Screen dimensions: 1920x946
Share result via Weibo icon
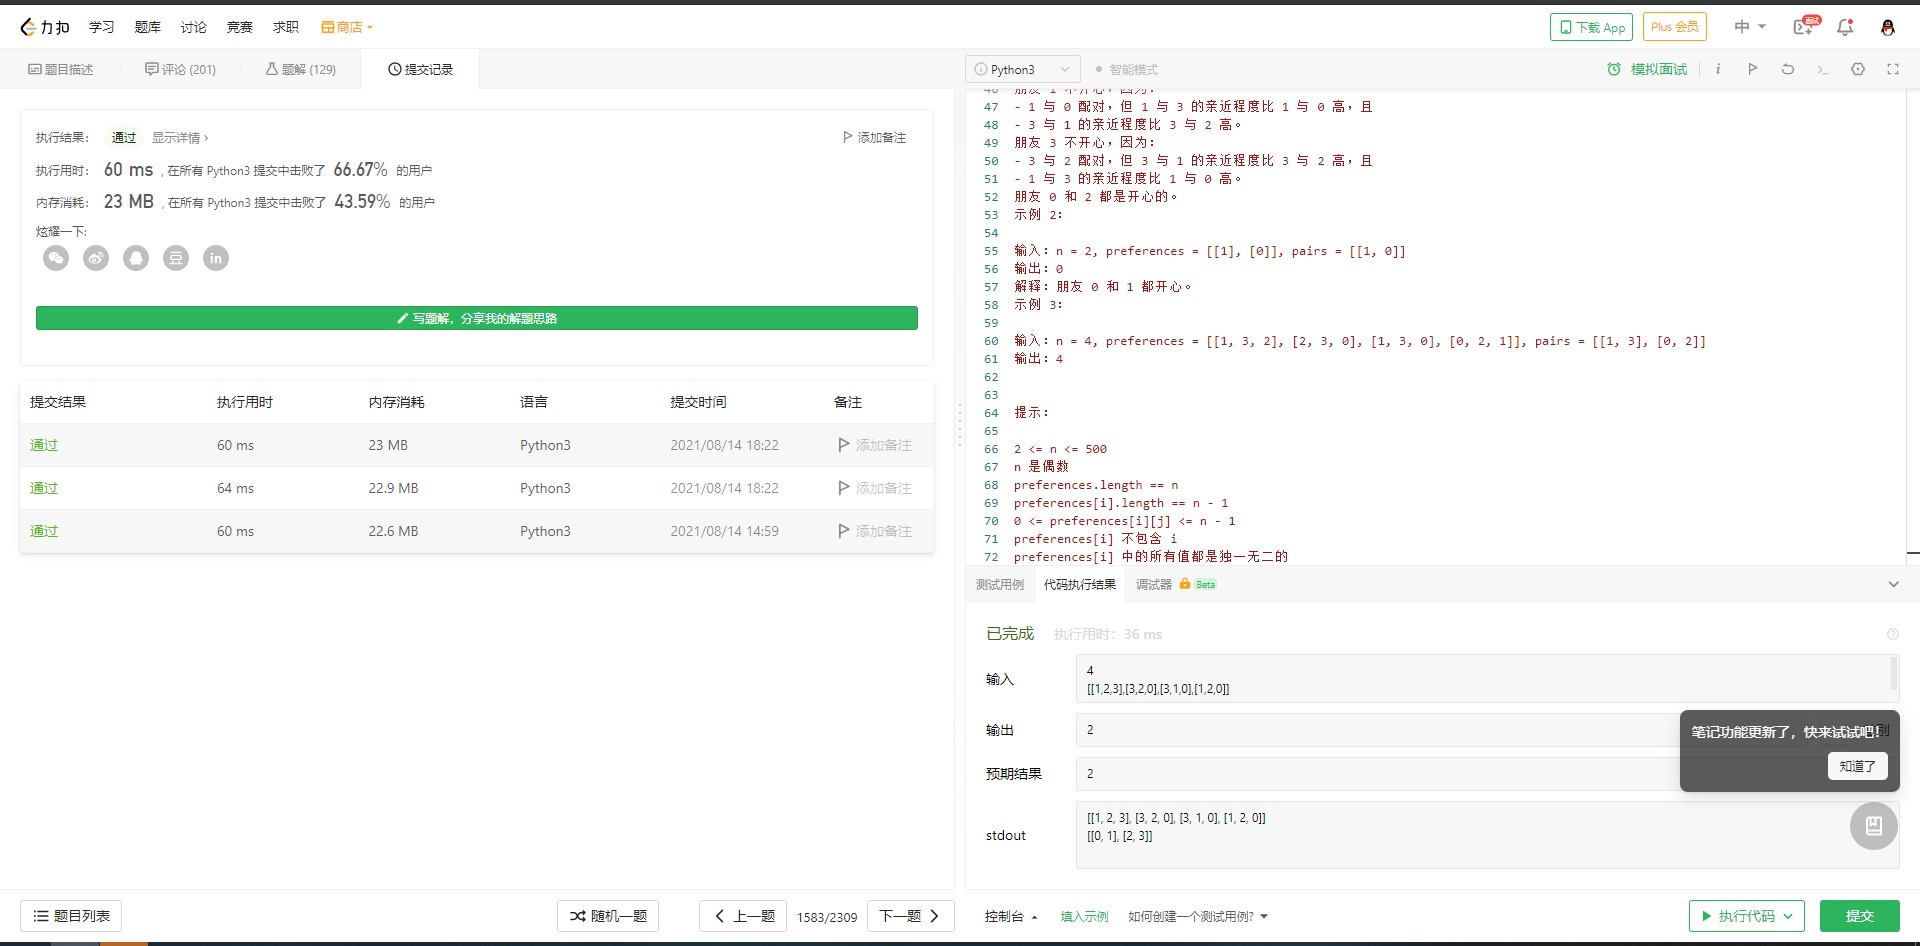pos(96,258)
